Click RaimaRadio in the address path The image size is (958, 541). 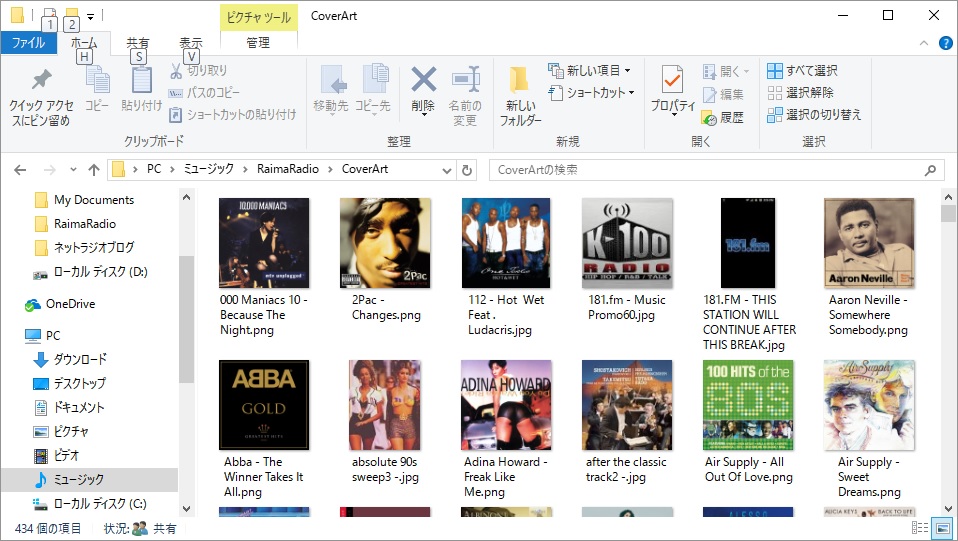[288, 169]
